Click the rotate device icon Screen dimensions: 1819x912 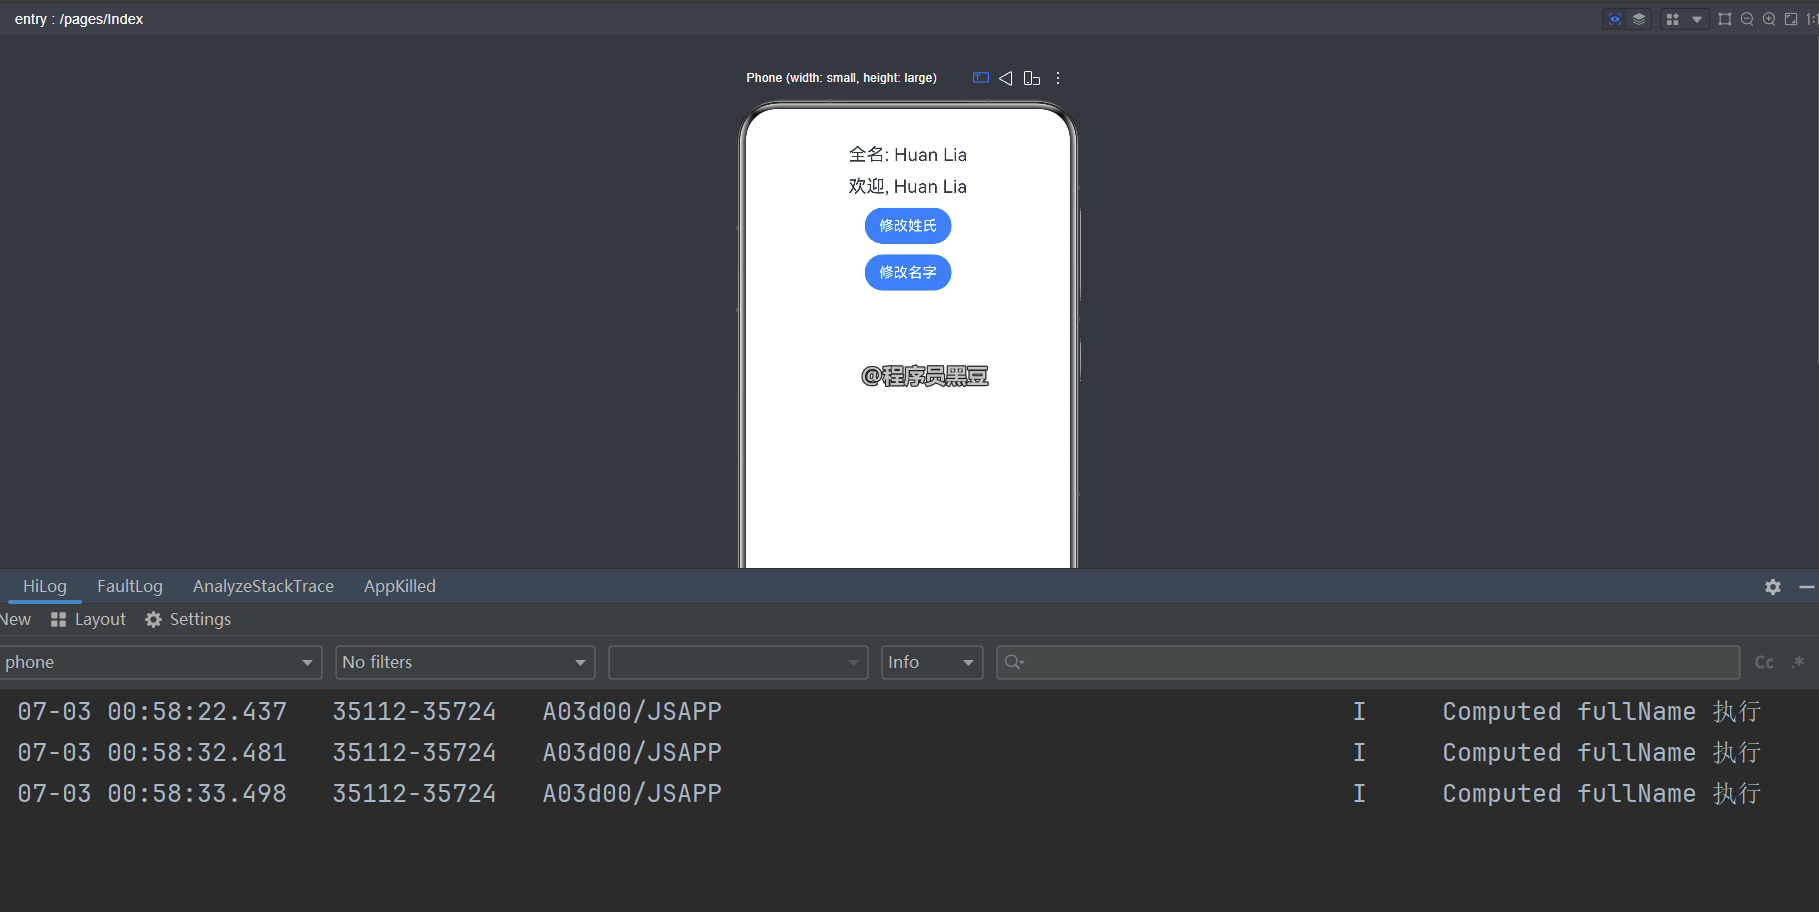(1032, 78)
